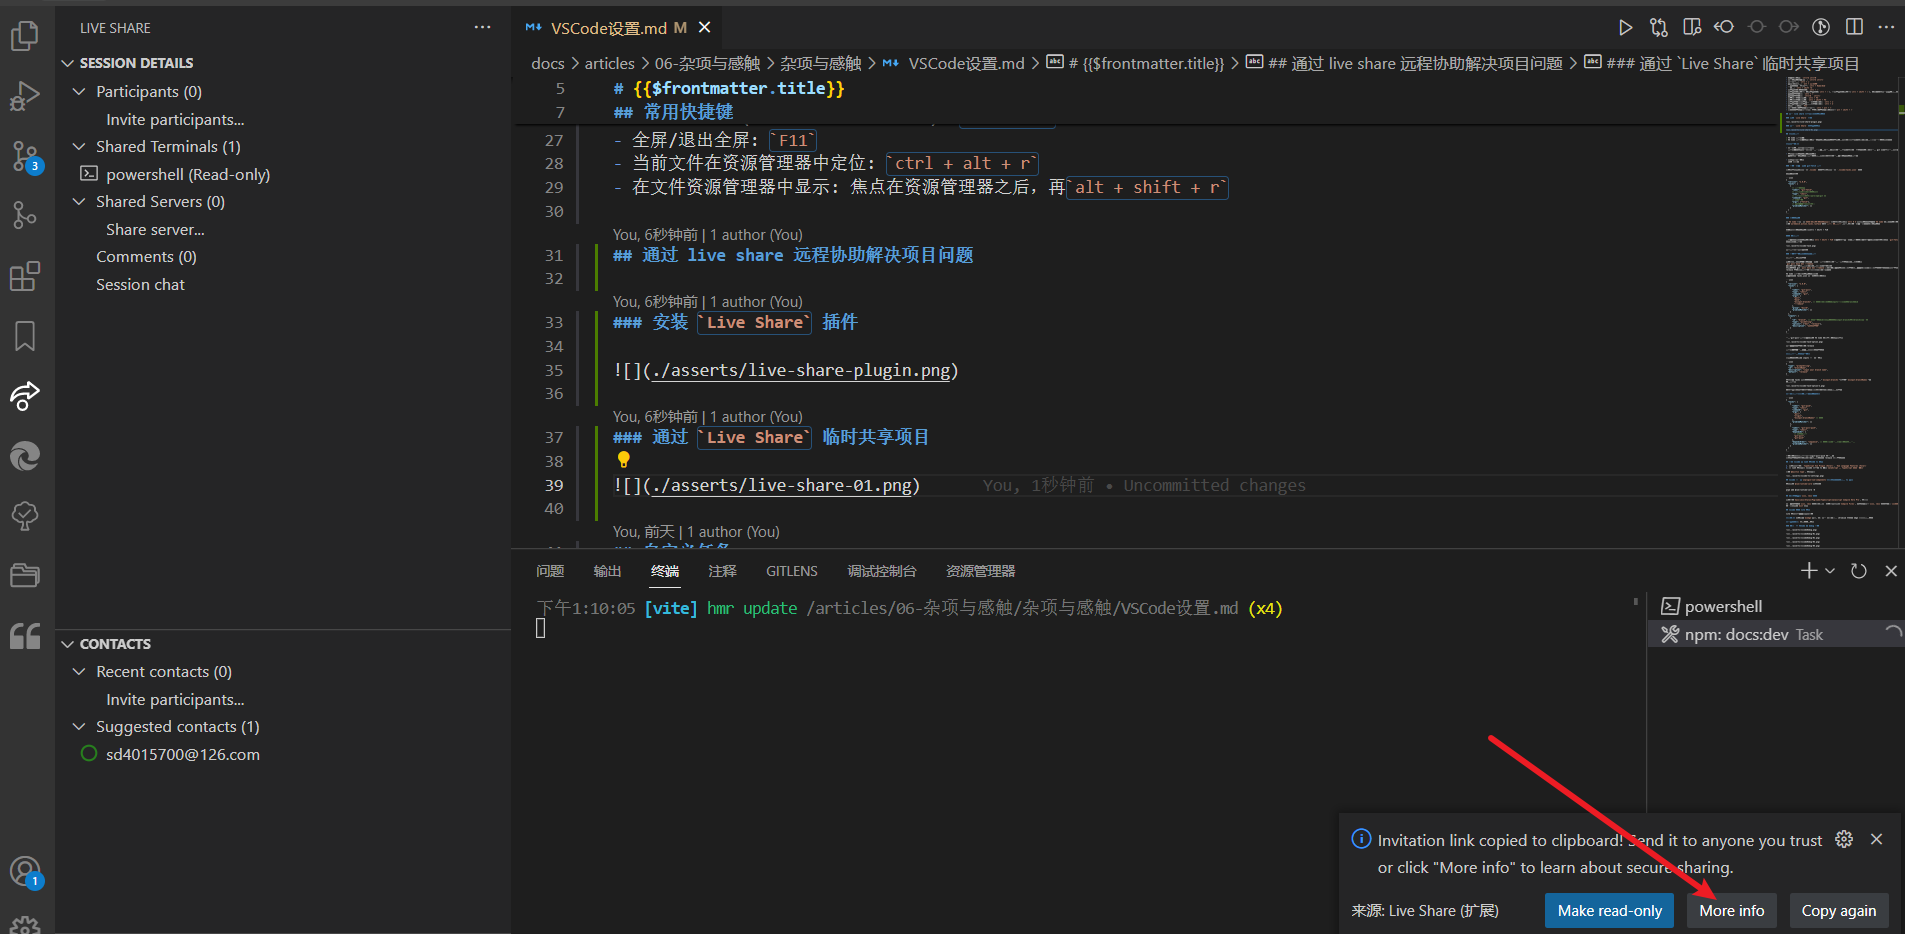Collapse the Participants (0) tree node
The image size is (1905, 934).
coord(79,92)
